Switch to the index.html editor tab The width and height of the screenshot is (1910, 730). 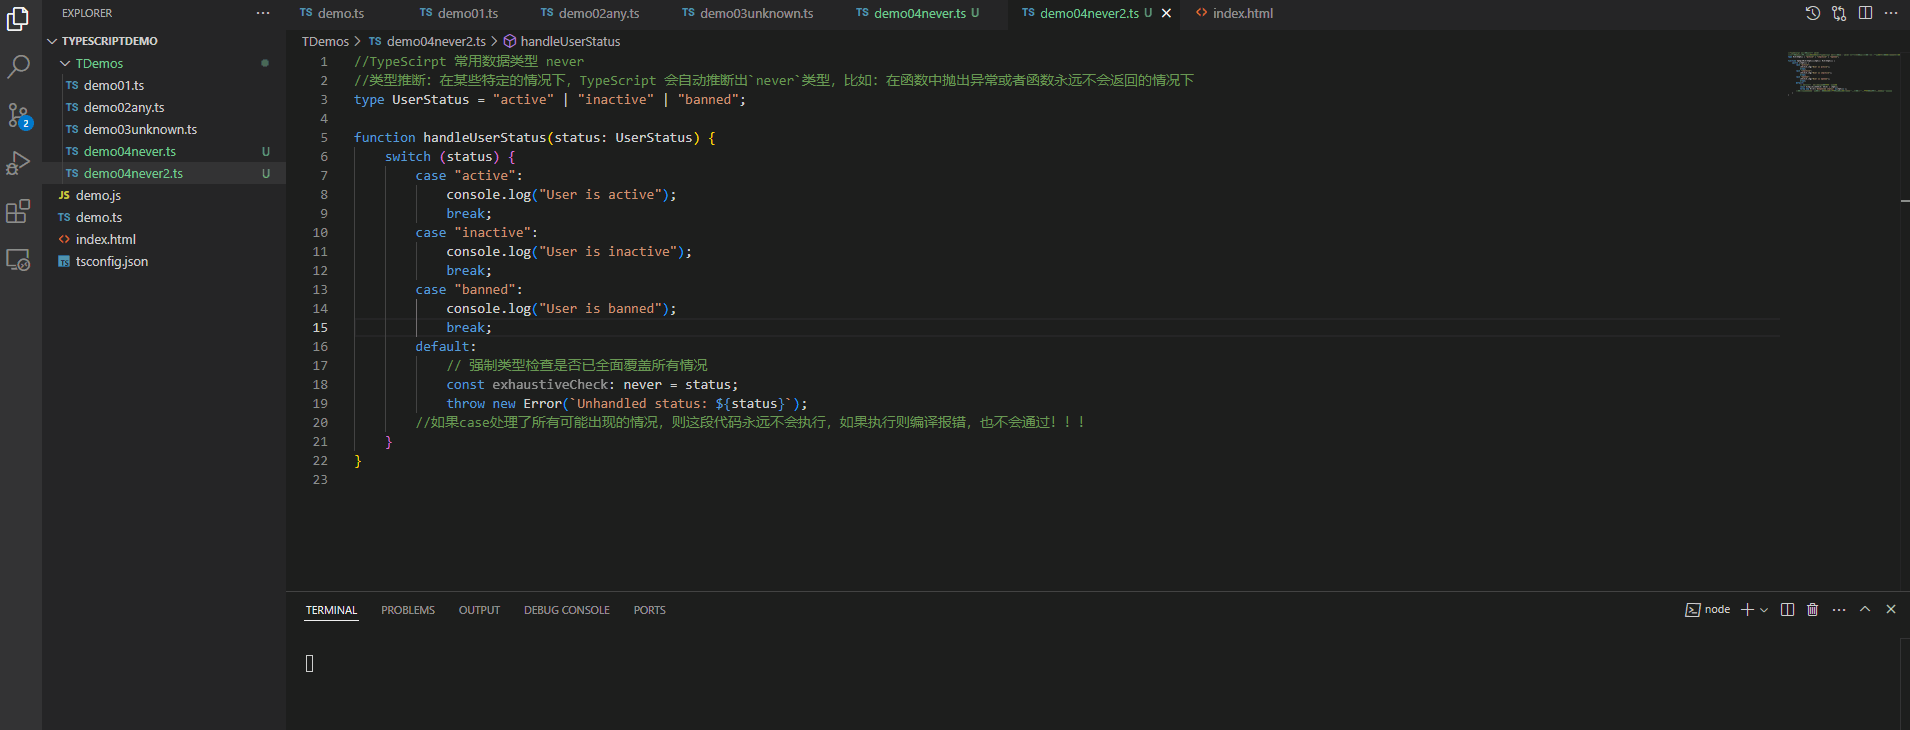tap(1242, 13)
